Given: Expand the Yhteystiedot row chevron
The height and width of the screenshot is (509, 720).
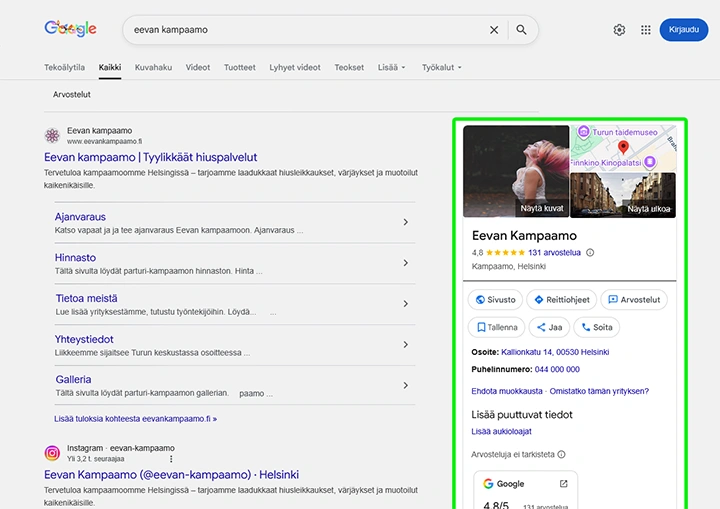Looking at the screenshot, I should coord(405,345).
